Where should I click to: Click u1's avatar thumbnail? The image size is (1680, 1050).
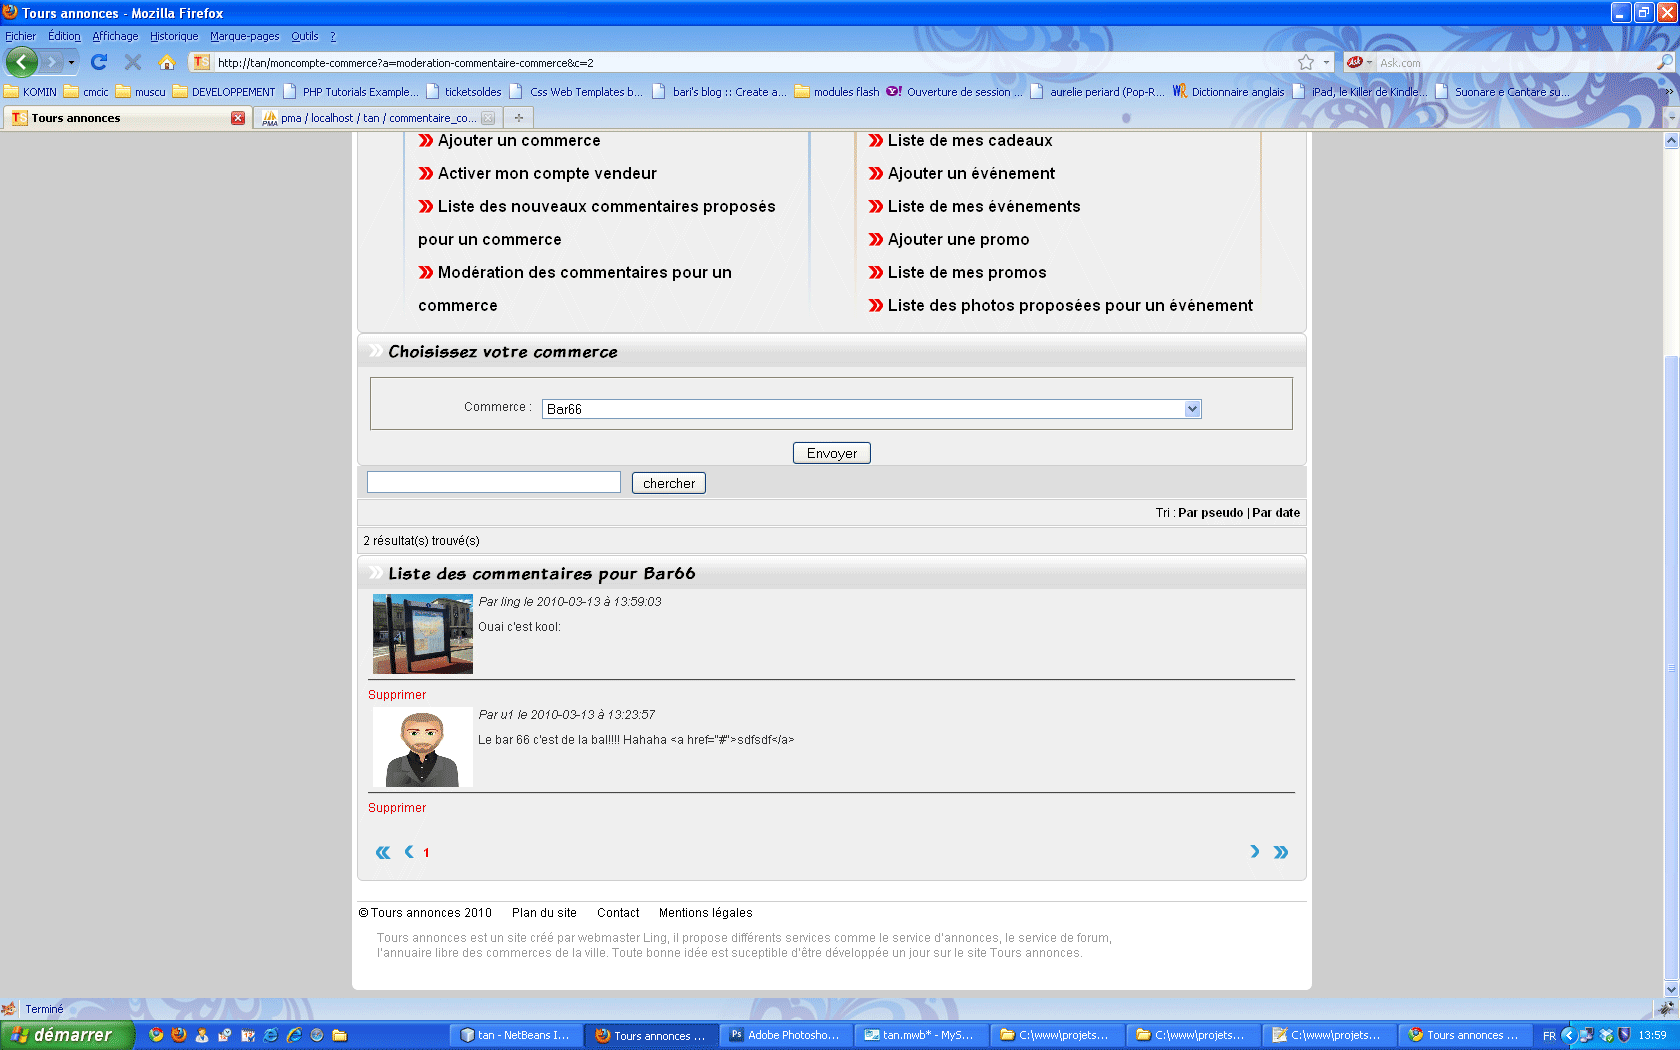coord(423,747)
